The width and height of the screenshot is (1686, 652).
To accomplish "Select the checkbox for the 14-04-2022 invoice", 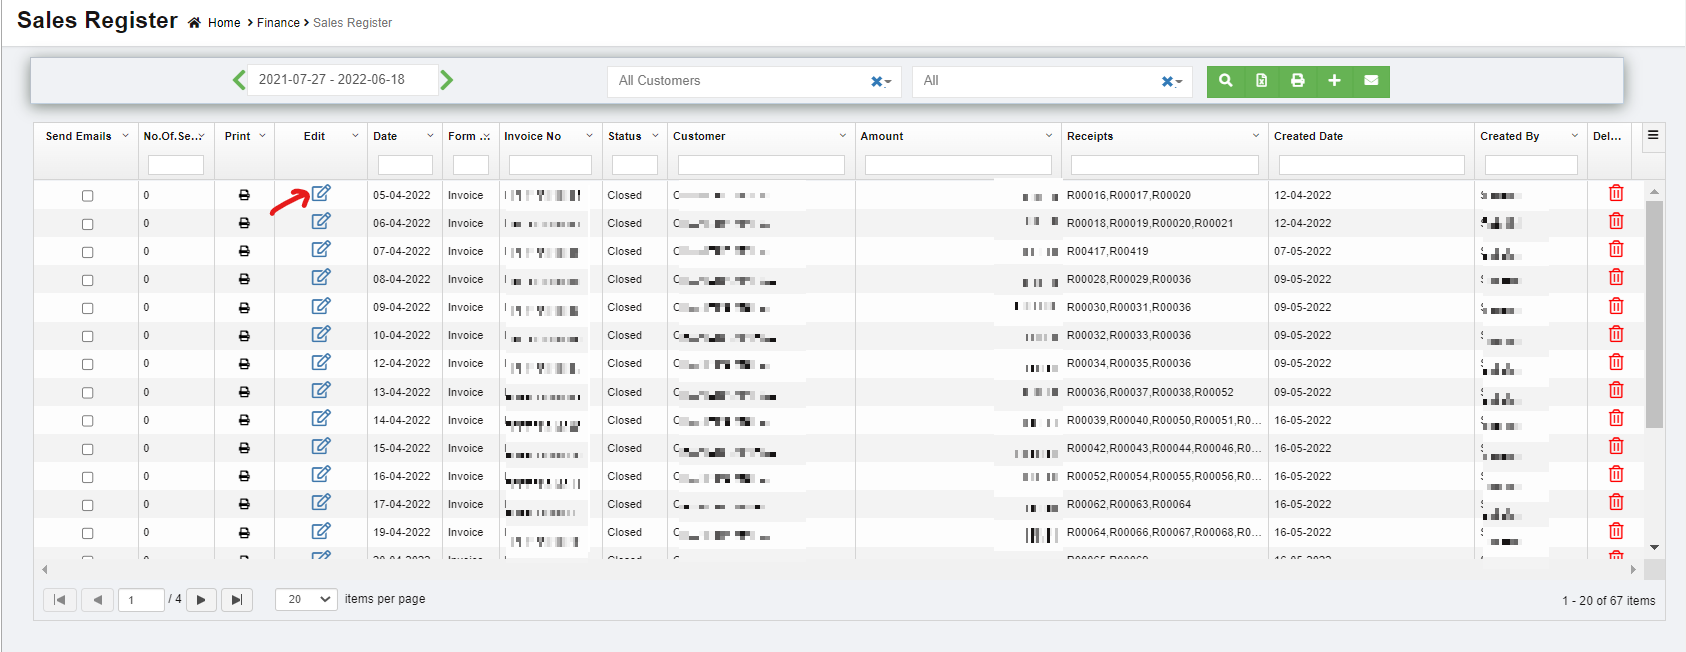I will pos(88,421).
